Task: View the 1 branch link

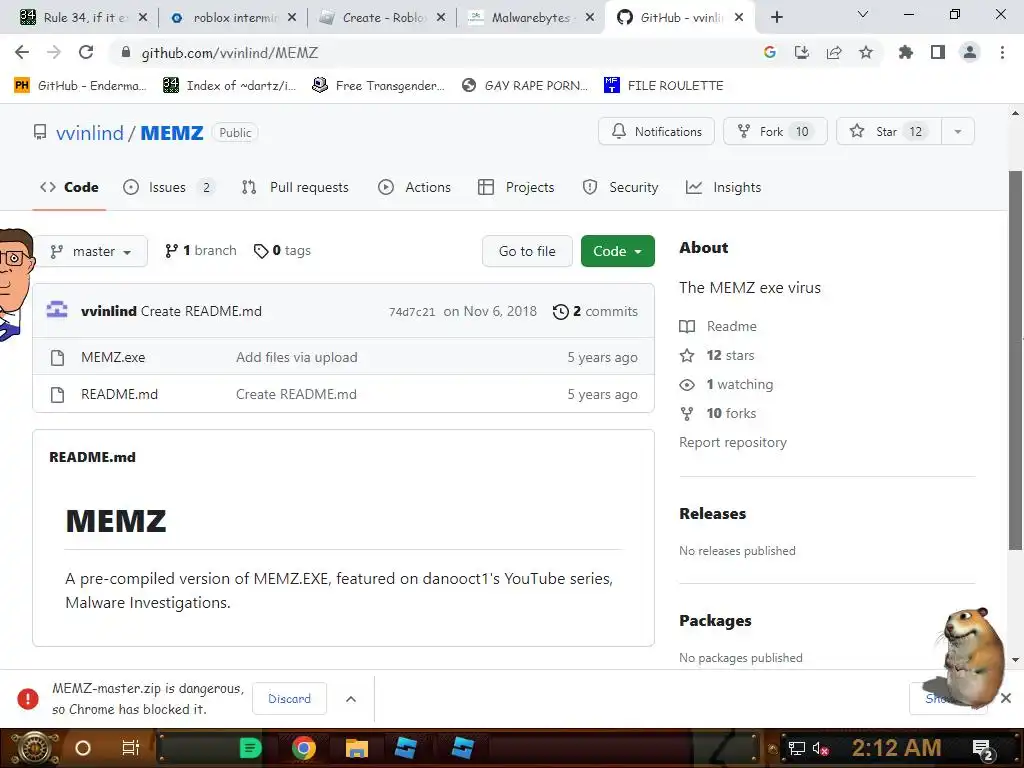Action: pyautogui.click(x=200, y=251)
